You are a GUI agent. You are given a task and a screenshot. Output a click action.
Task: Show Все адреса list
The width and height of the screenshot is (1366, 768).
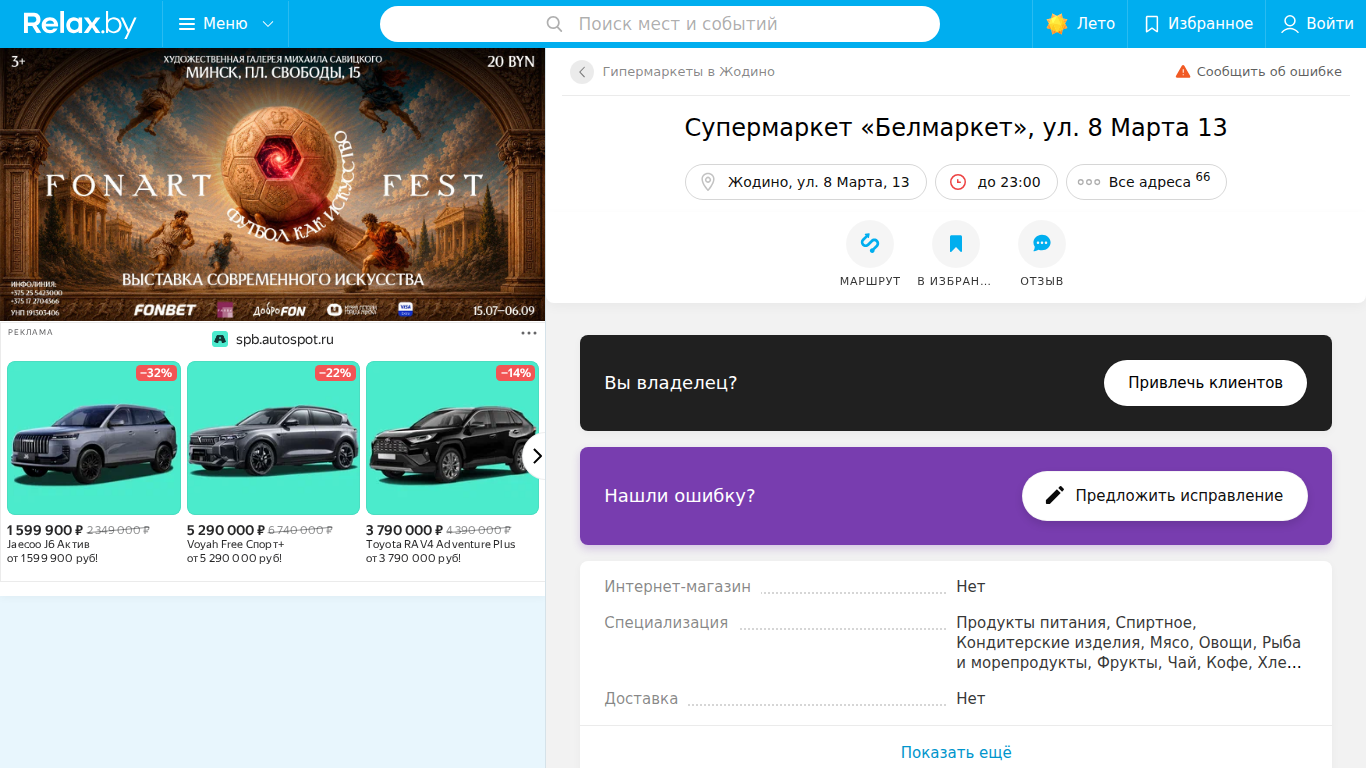point(1146,182)
